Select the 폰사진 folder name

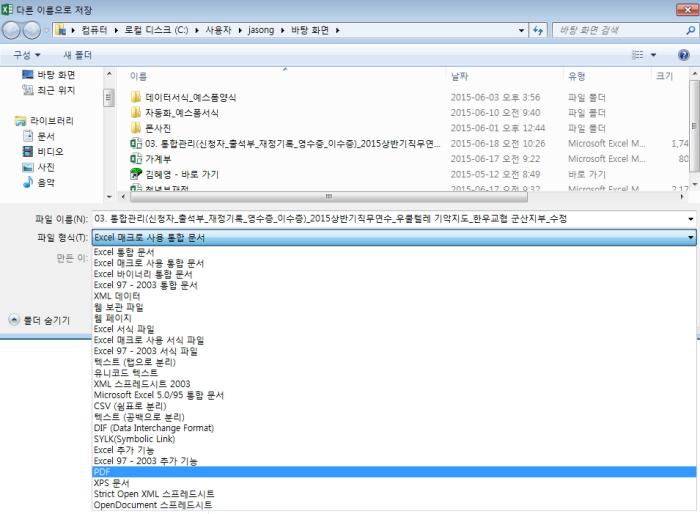(158, 128)
